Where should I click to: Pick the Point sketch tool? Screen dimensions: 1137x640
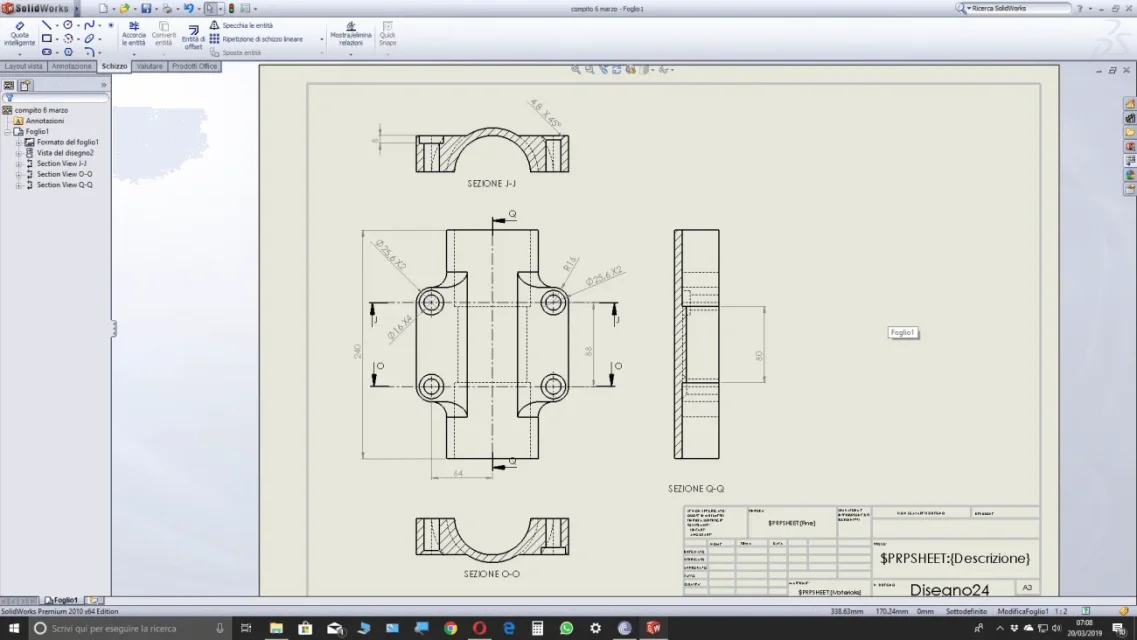(110, 25)
